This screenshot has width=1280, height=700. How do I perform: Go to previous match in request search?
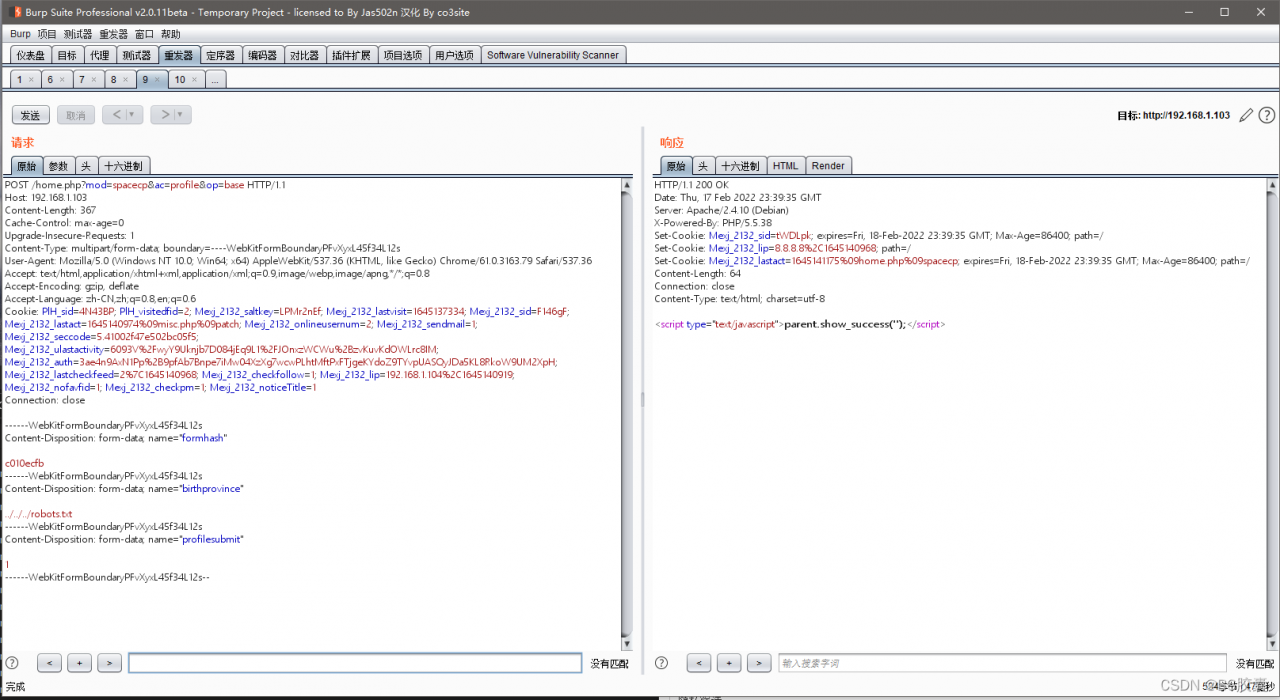pos(50,662)
